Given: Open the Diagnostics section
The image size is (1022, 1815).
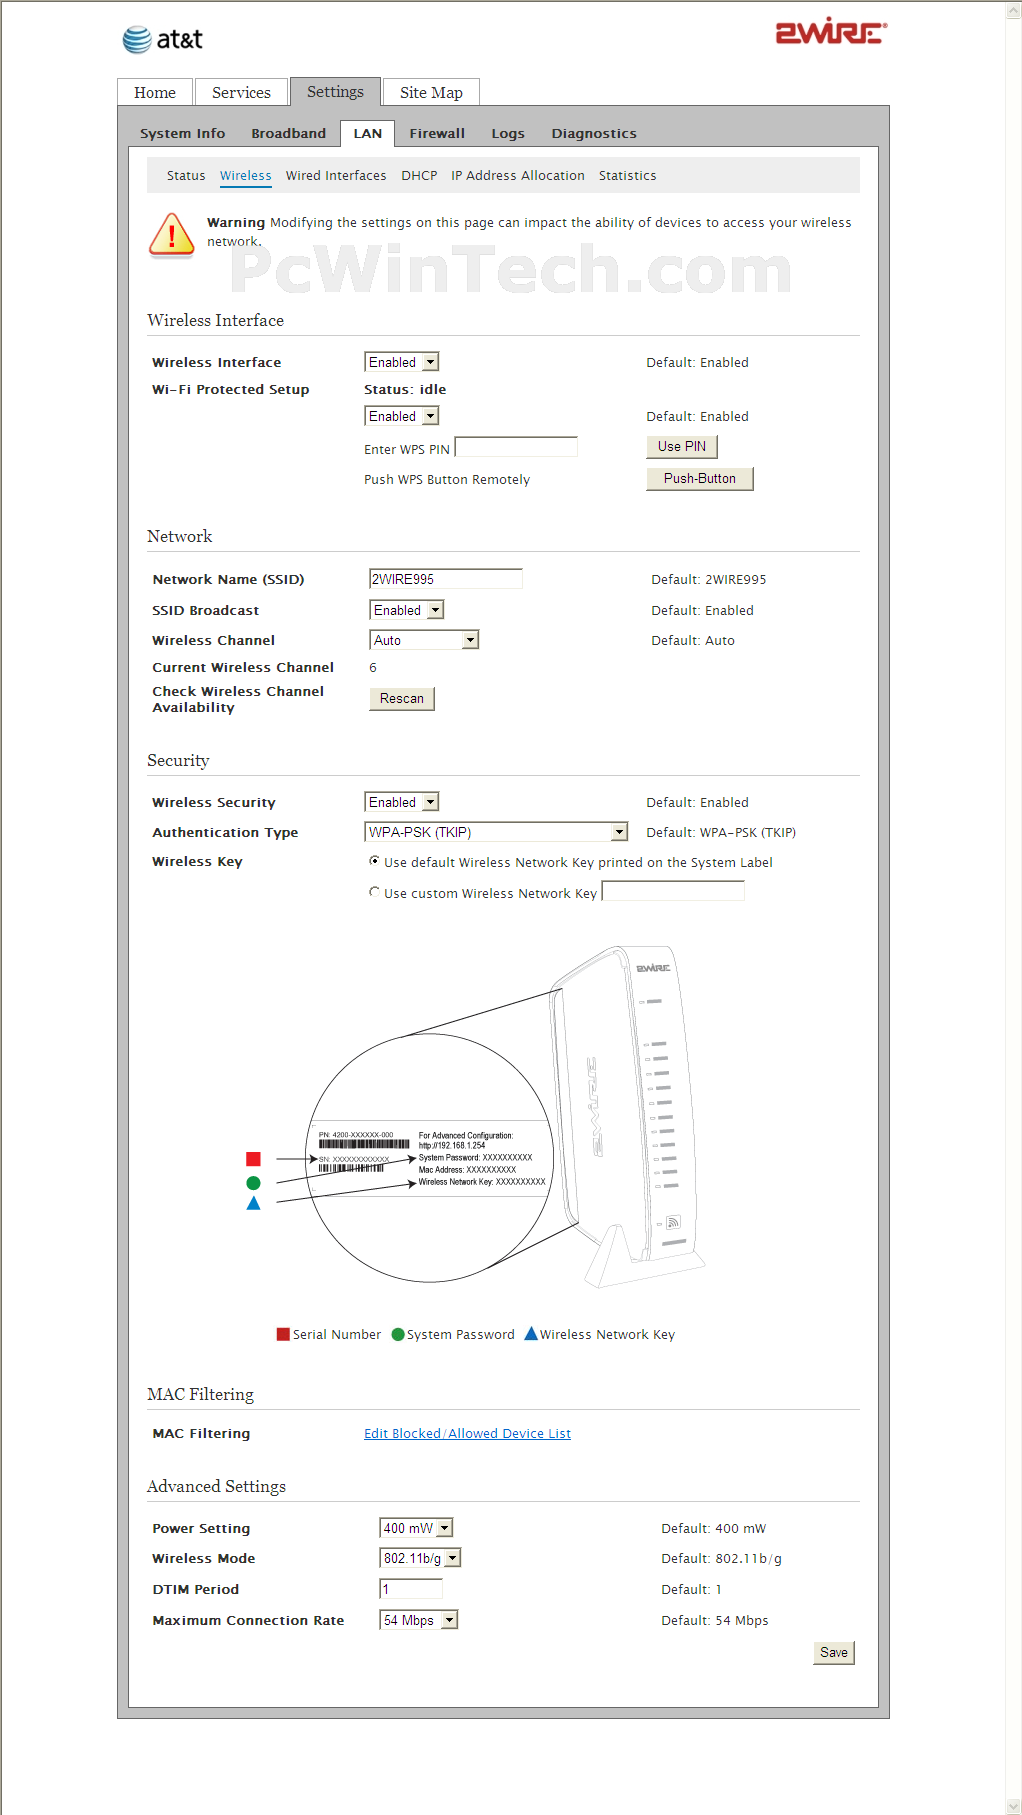Looking at the screenshot, I should click(594, 133).
